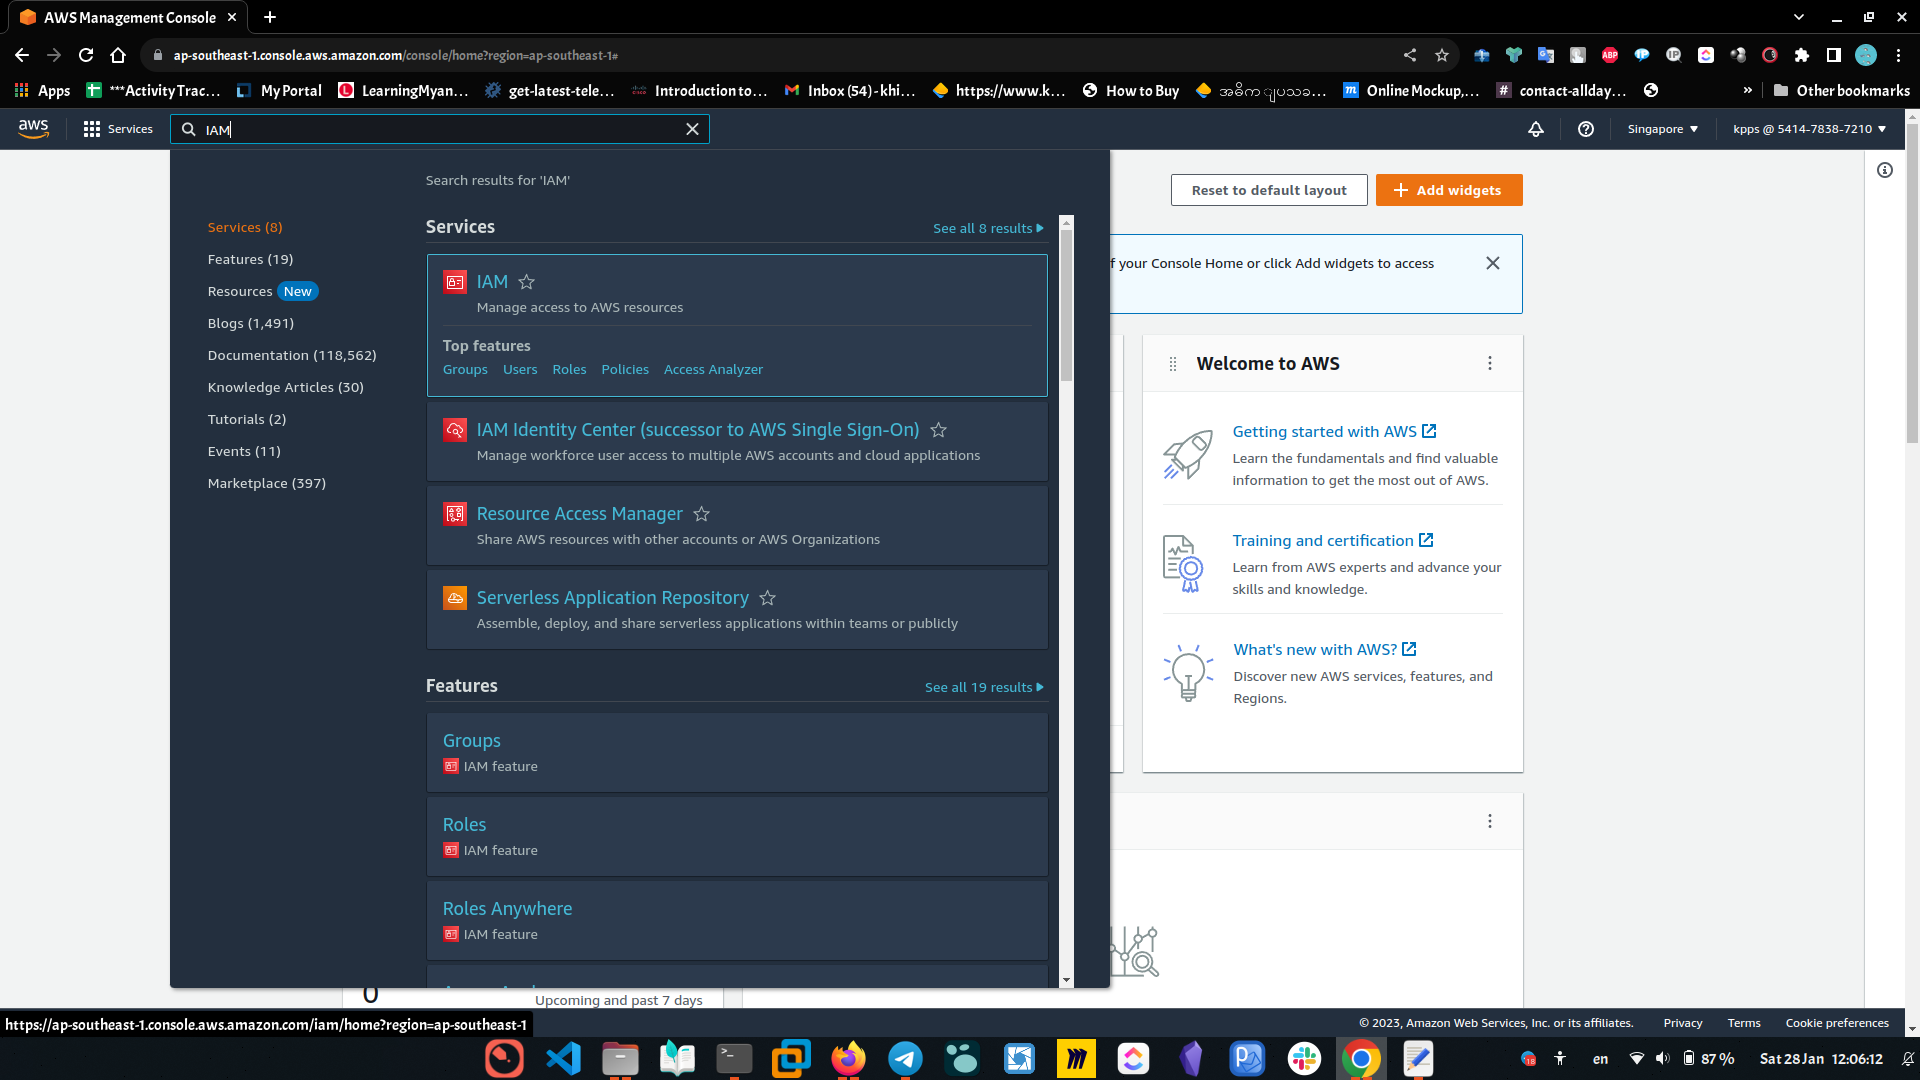Open the Groups top feature link
The height and width of the screenshot is (1080, 1920).
tap(465, 370)
